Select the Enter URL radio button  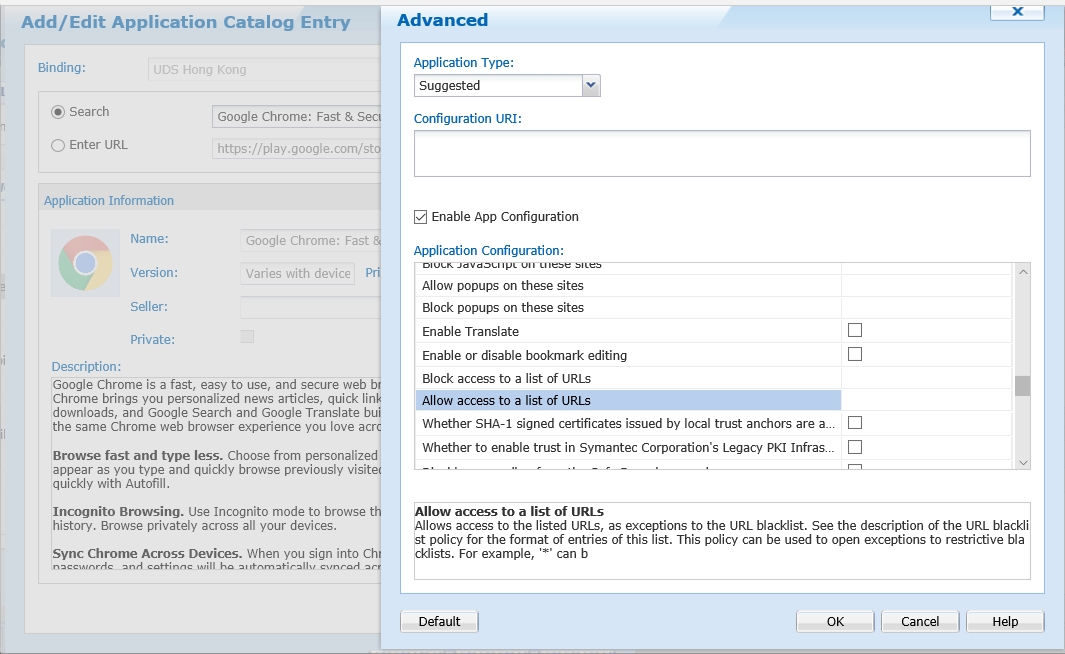tap(58, 145)
